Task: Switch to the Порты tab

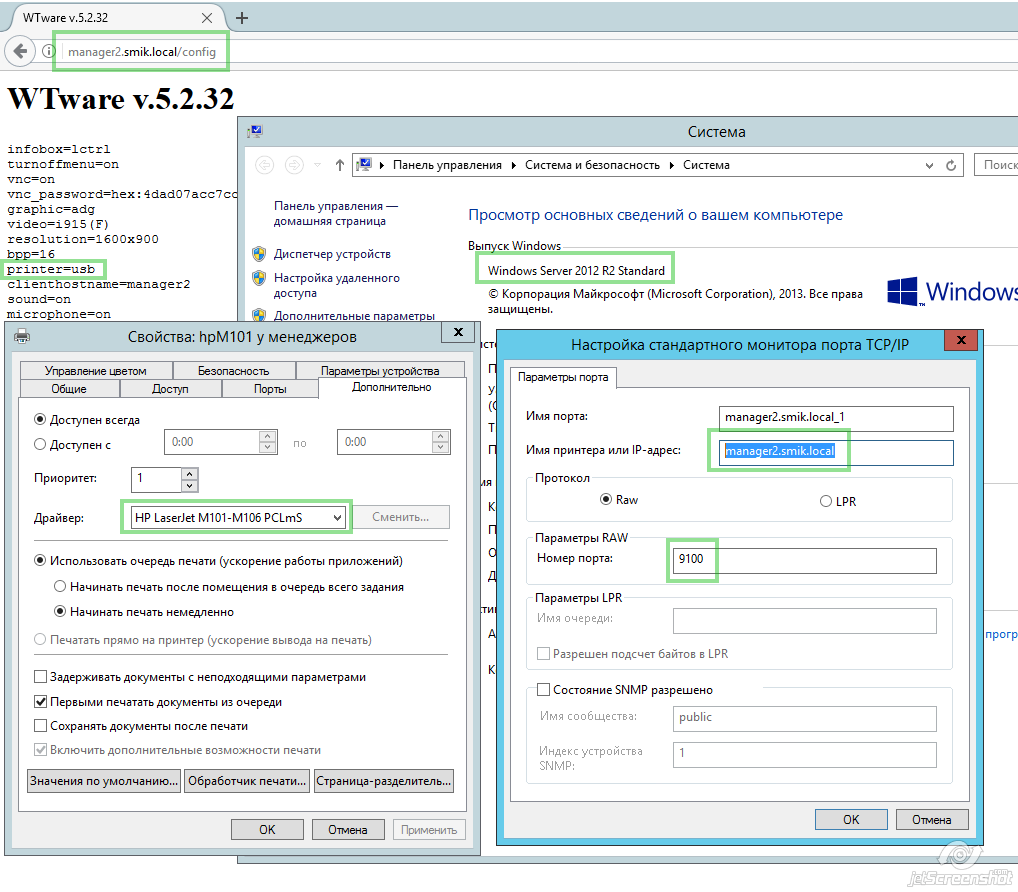Action: tap(270, 388)
